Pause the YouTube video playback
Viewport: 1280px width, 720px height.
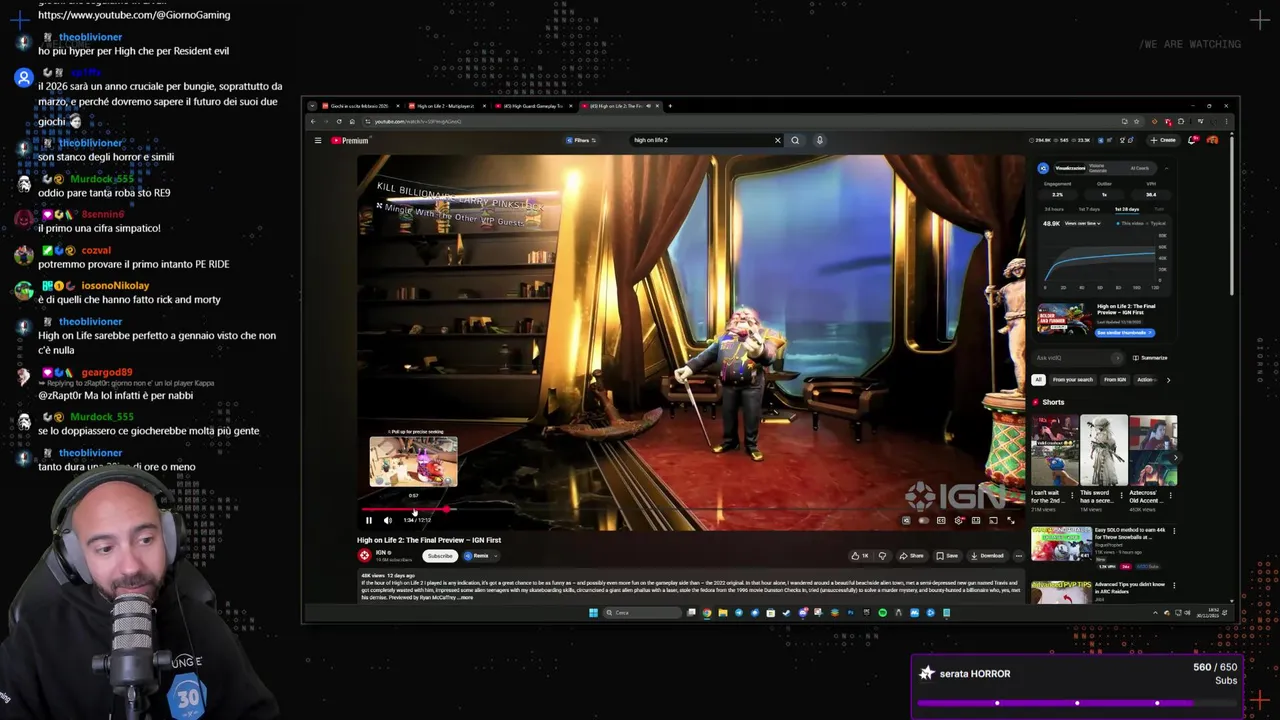tap(368, 520)
